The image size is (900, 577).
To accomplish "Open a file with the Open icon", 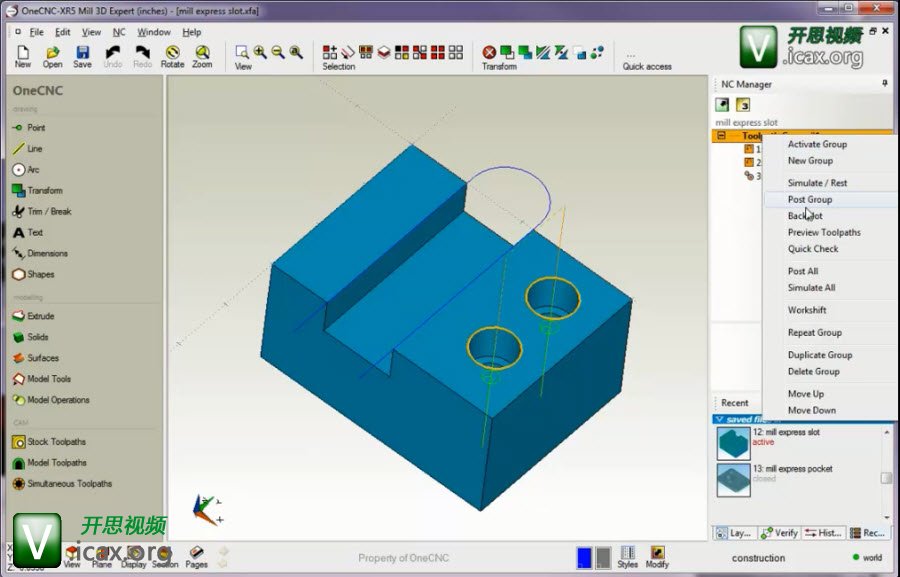I will point(52,56).
